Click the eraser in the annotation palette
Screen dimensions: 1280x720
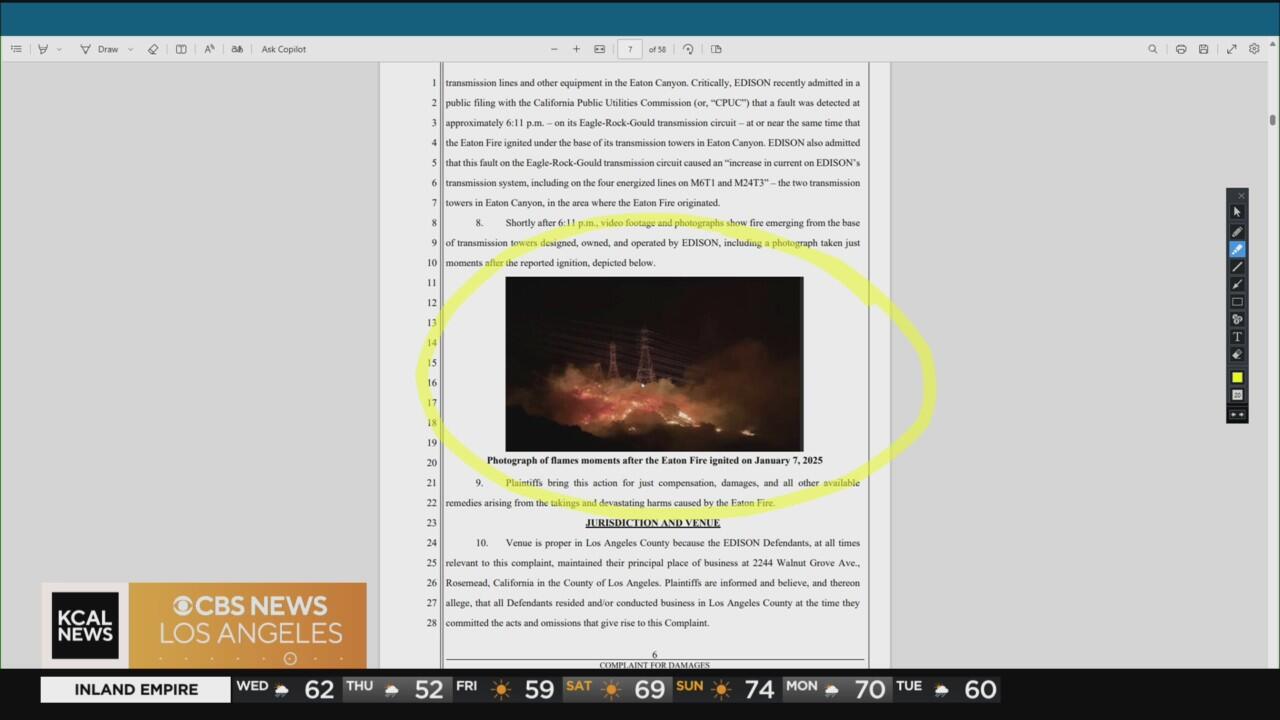point(1237,354)
